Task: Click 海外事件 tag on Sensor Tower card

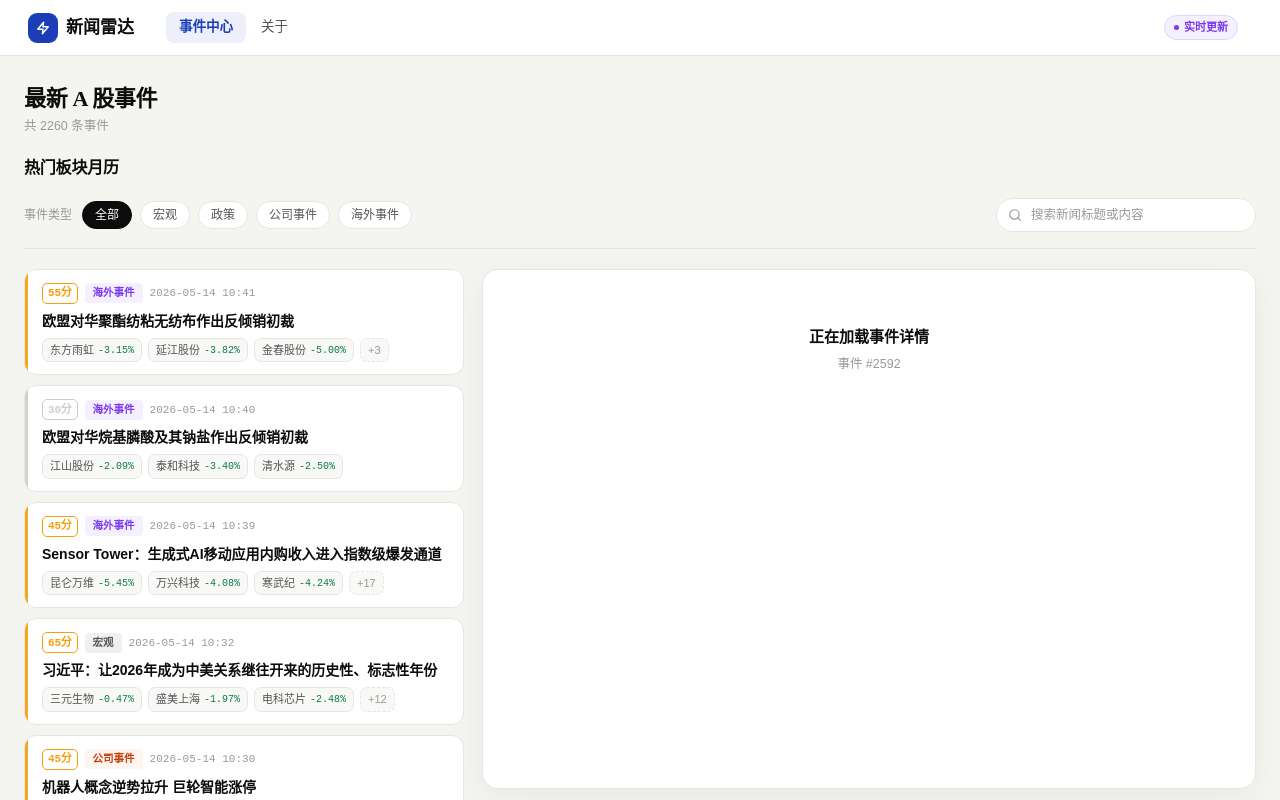Action: pyautogui.click(x=114, y=526)
